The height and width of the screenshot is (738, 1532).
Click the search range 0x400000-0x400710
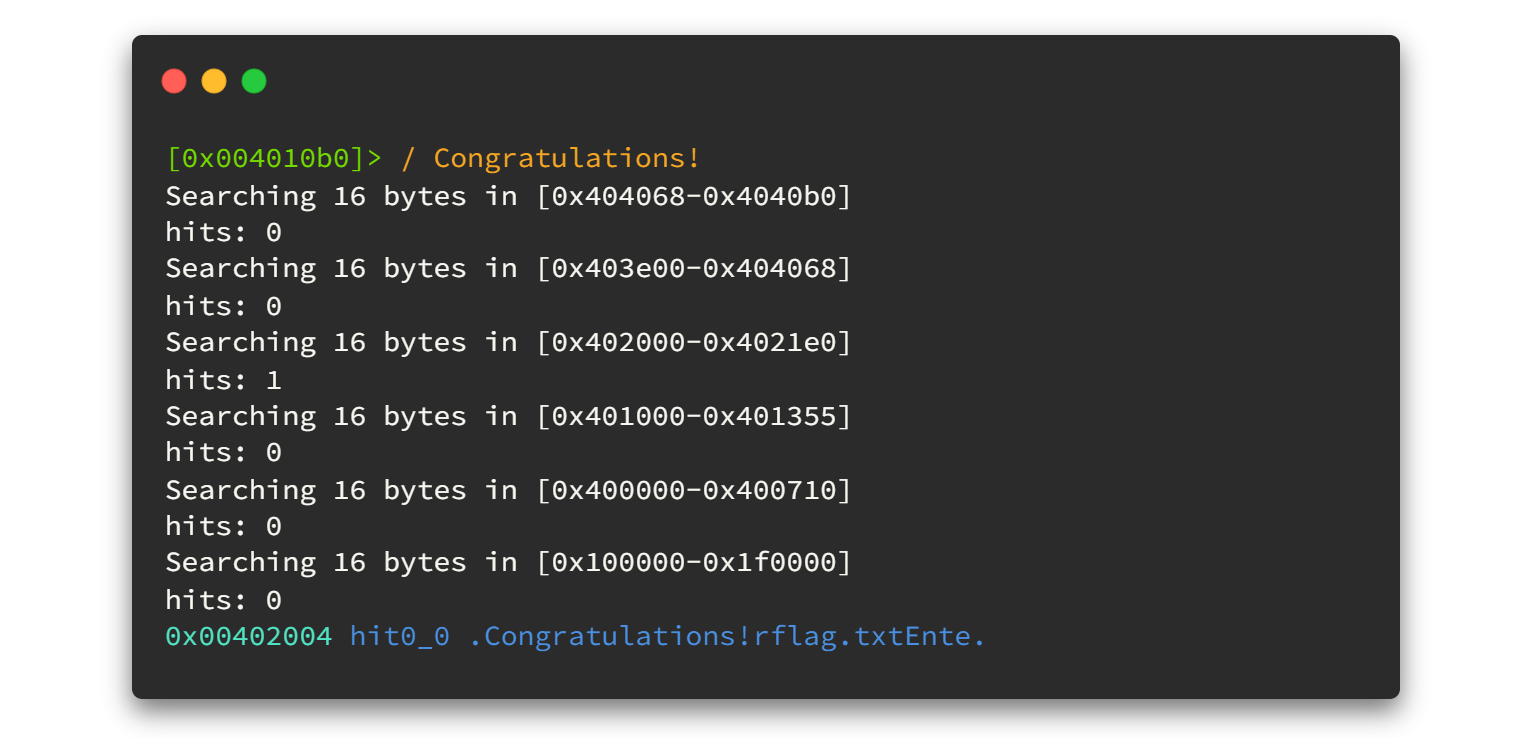pyautogui.click(x=694, y=490)
